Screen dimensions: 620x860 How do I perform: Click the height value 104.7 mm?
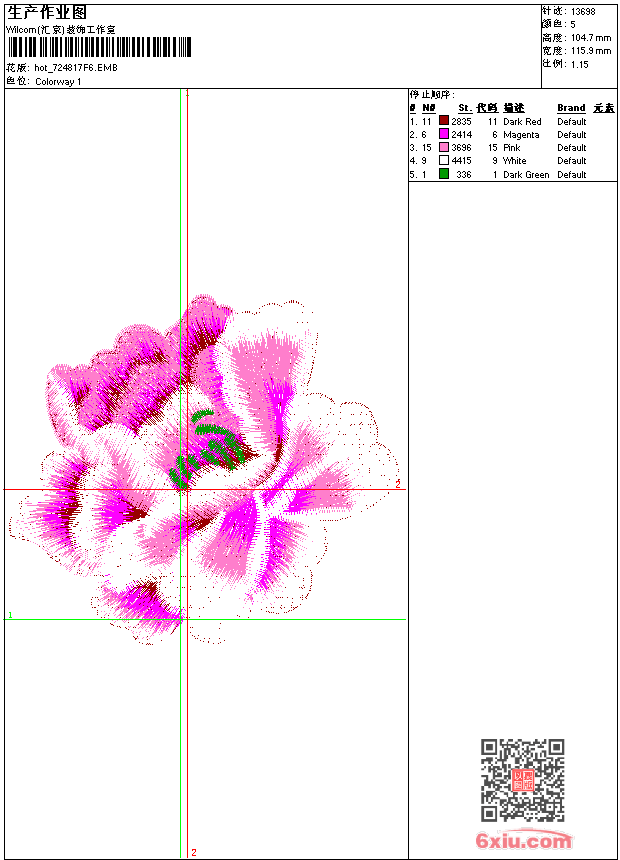(590, 37)
